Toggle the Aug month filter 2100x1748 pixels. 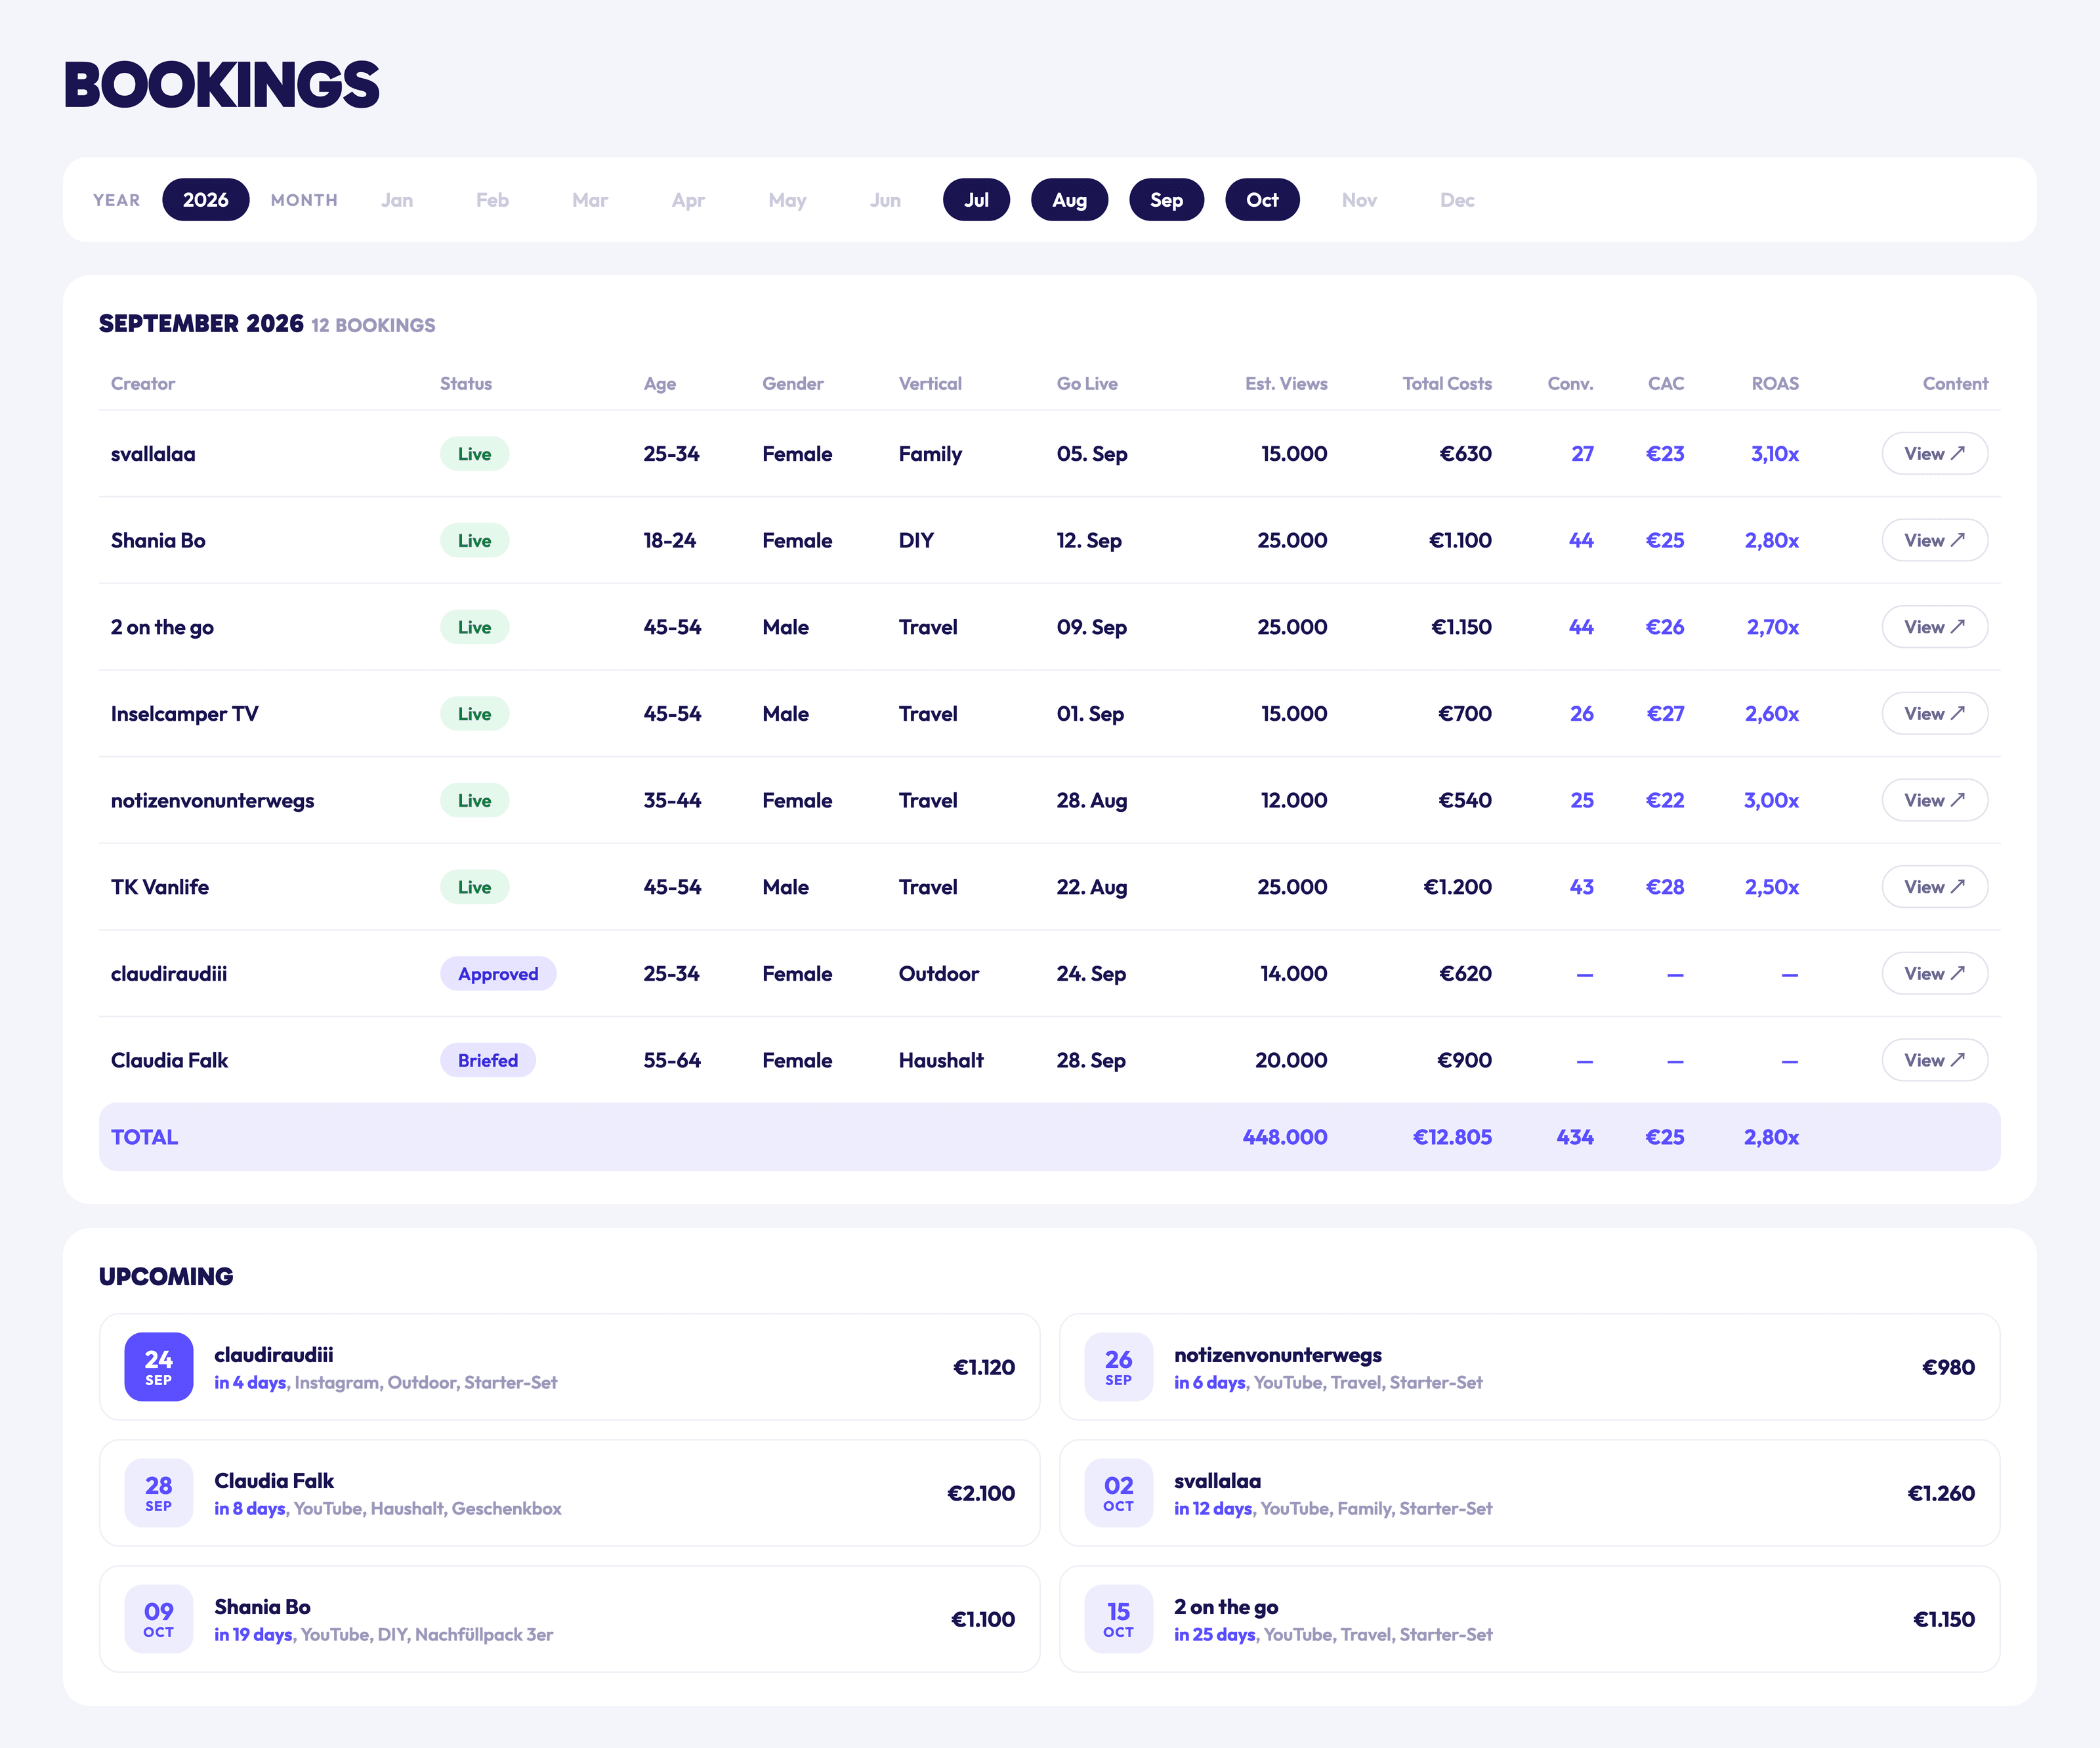1069,200
